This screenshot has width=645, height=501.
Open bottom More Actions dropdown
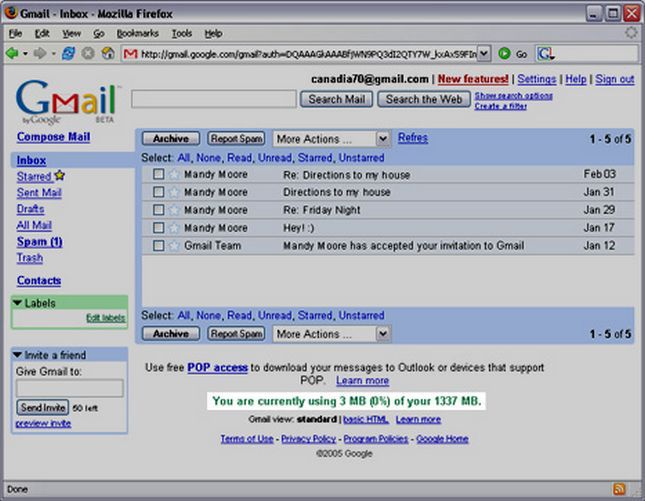pos(332,334)
